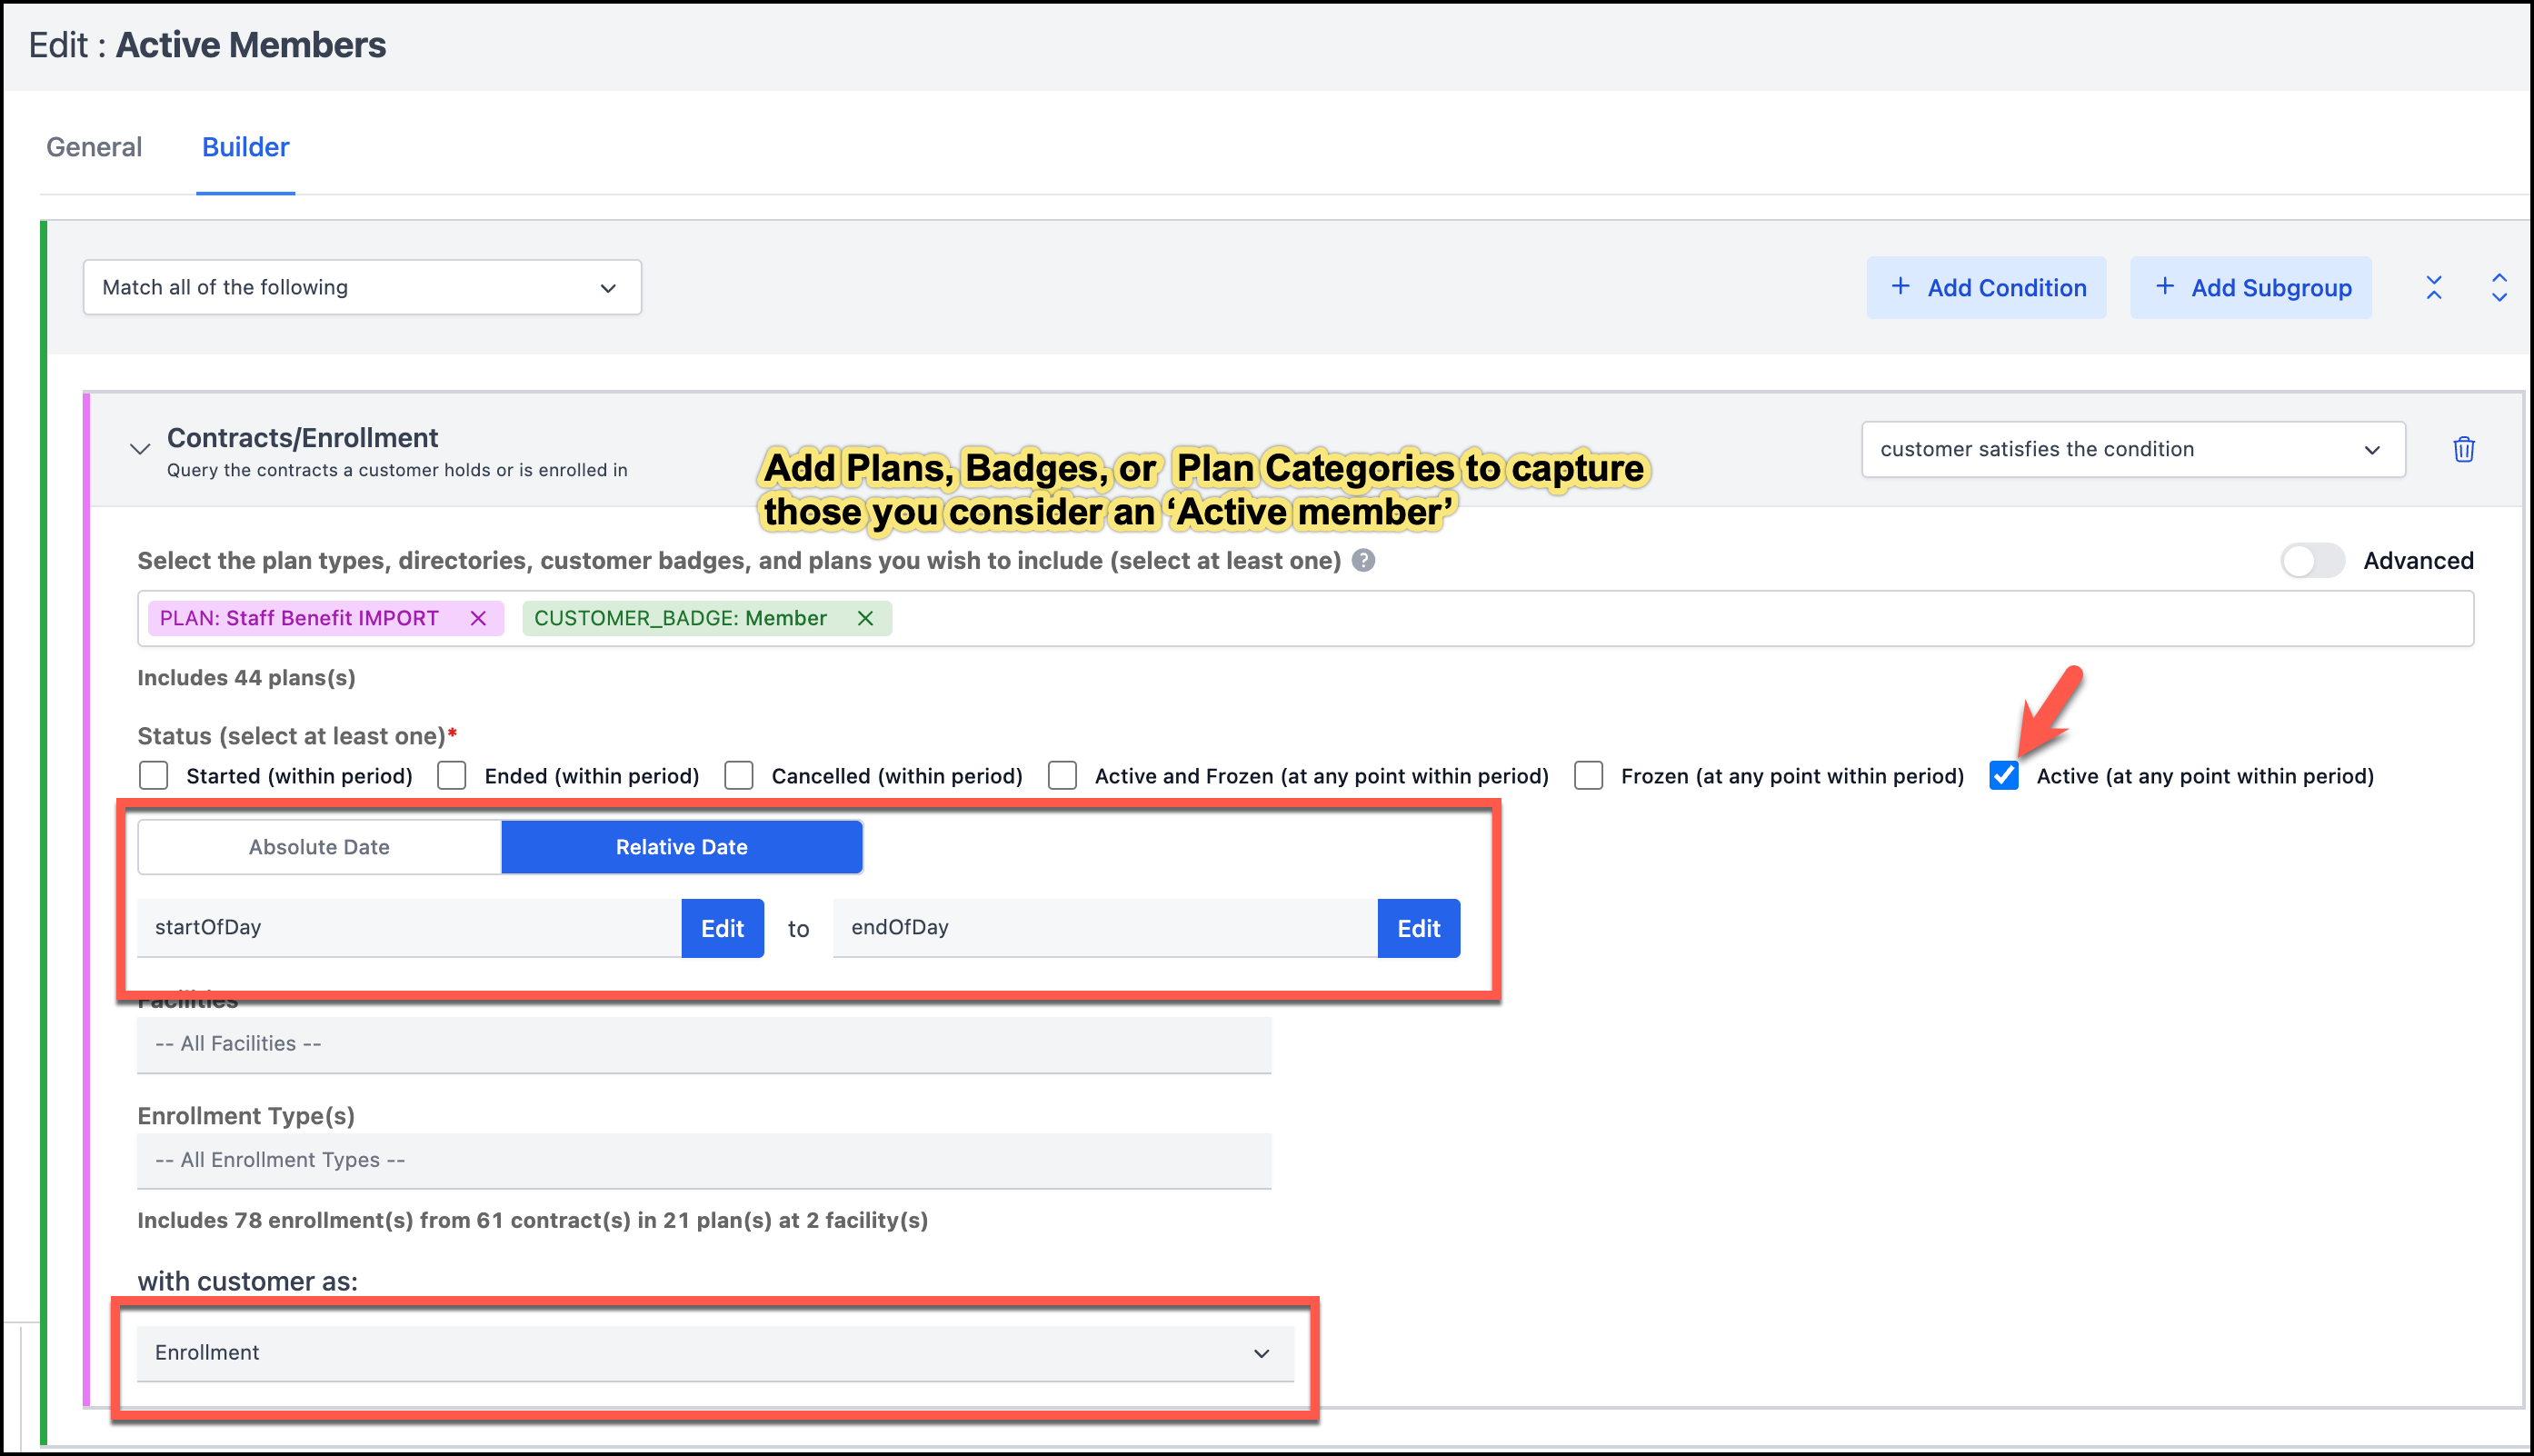This screenshot has width=2534, height=1456.
Task: Click the Add Subgroup button
Action: tap(2250, 288)
